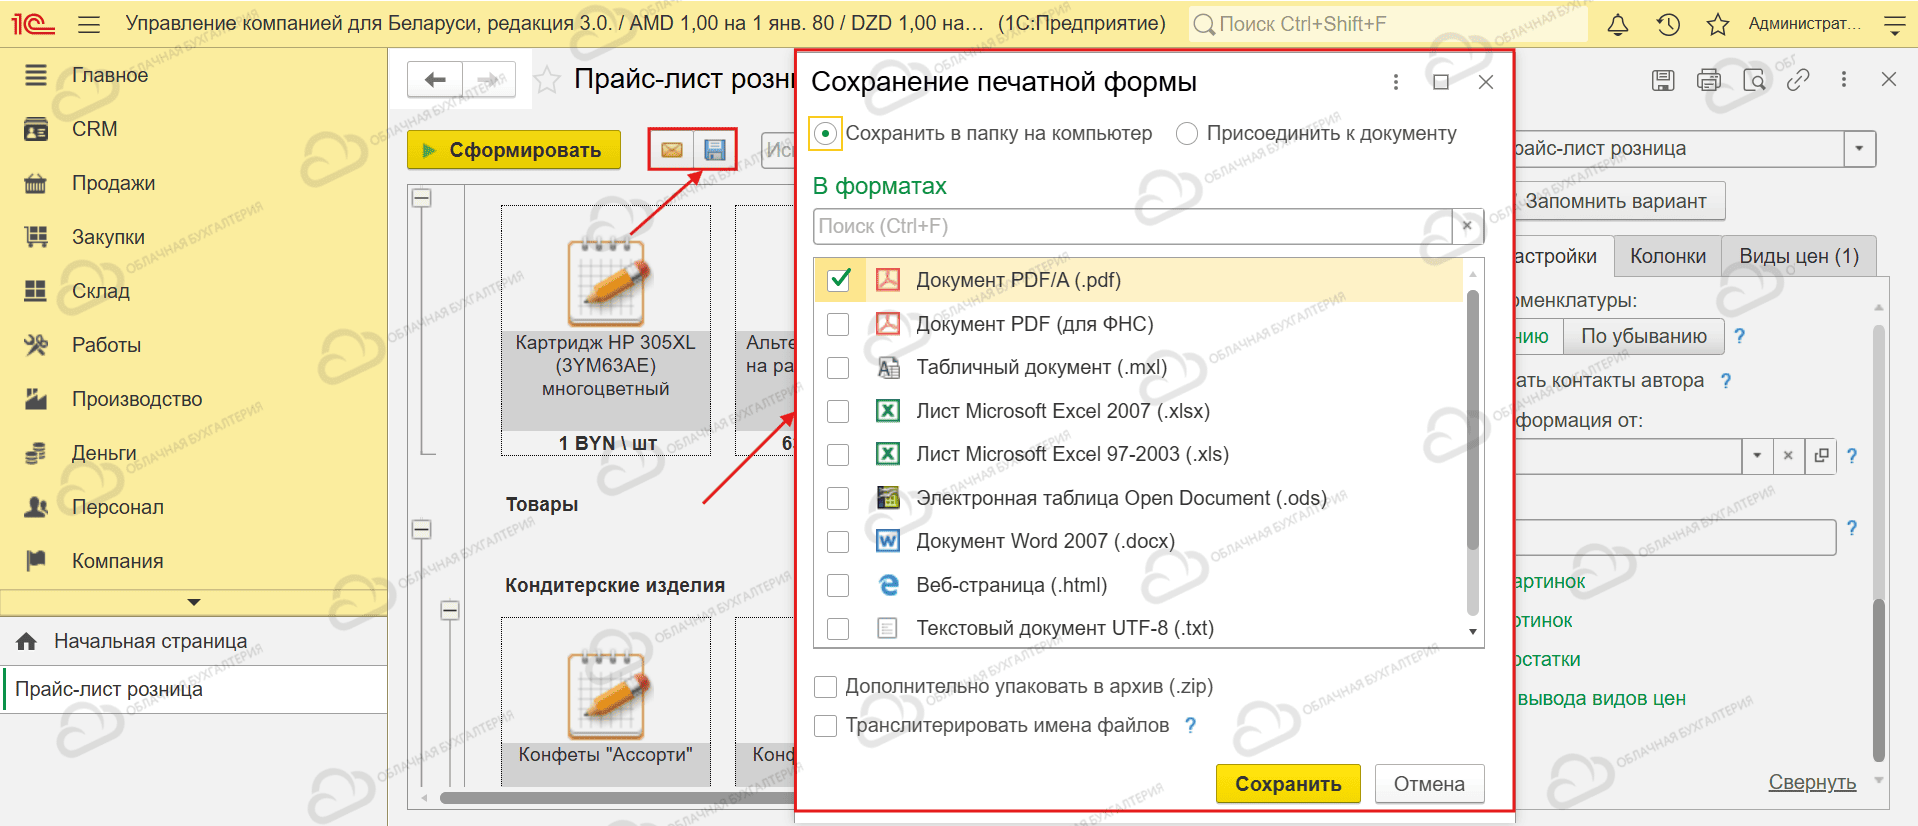This screenshot has width=1918, height=826.
Task: Go back with the left arrow button
Action: pyautogui.click(x=435, y=80)
